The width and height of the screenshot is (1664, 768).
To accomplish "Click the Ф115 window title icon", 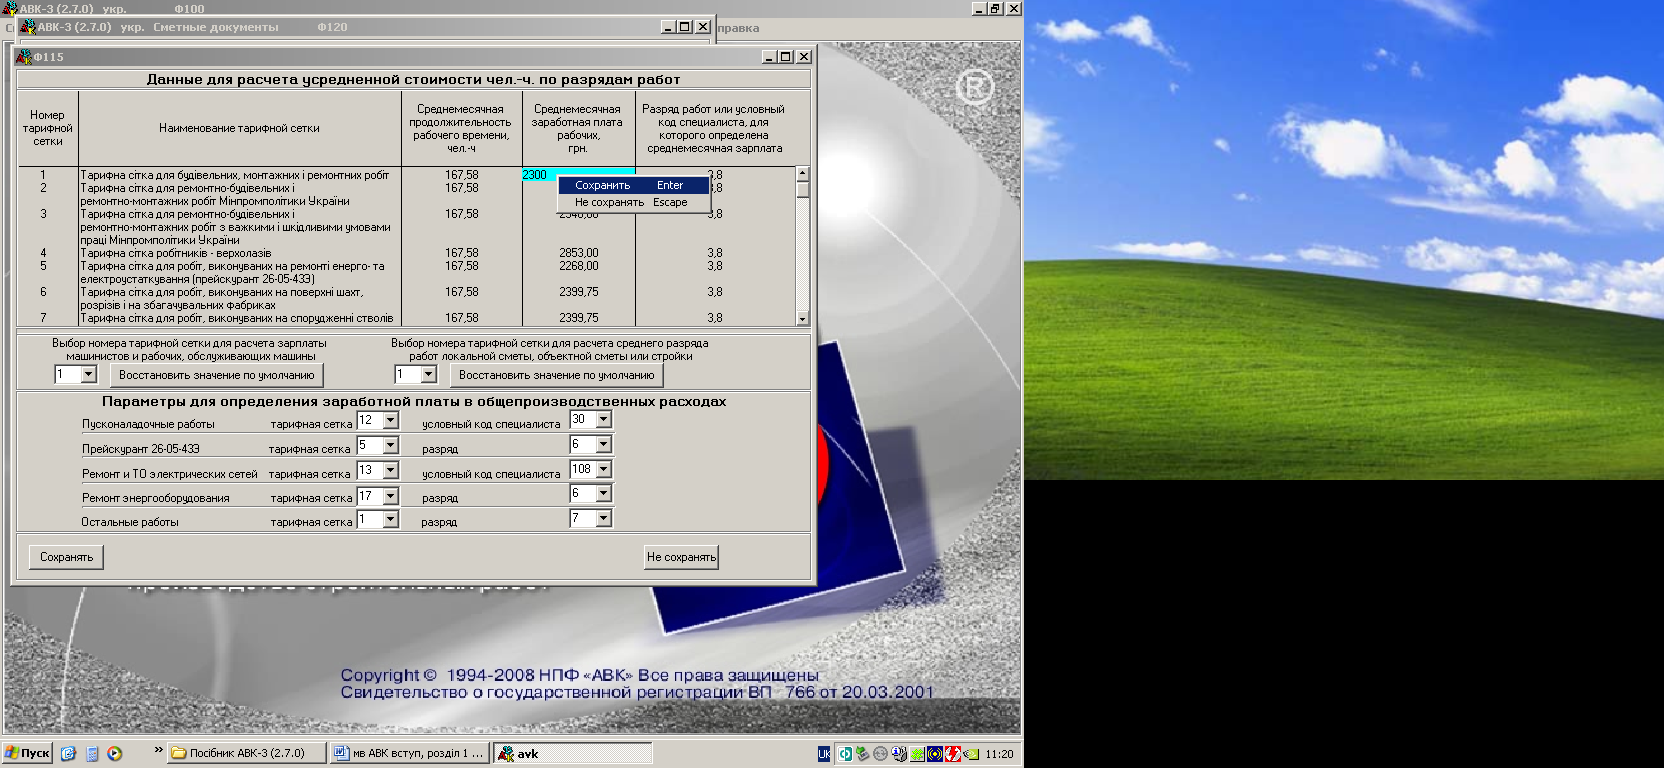I will (x=26, y=57).
